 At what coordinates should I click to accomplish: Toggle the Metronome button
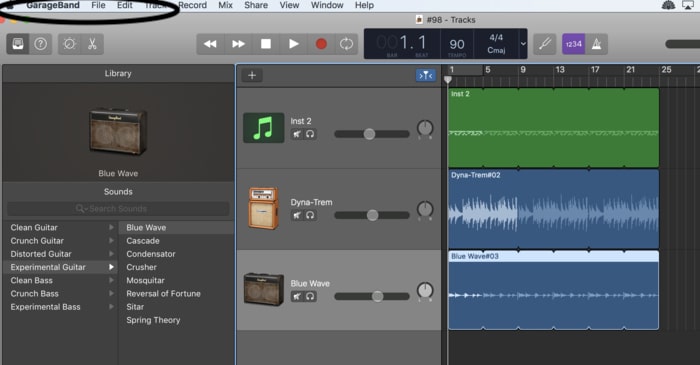[x=596, y=44]
